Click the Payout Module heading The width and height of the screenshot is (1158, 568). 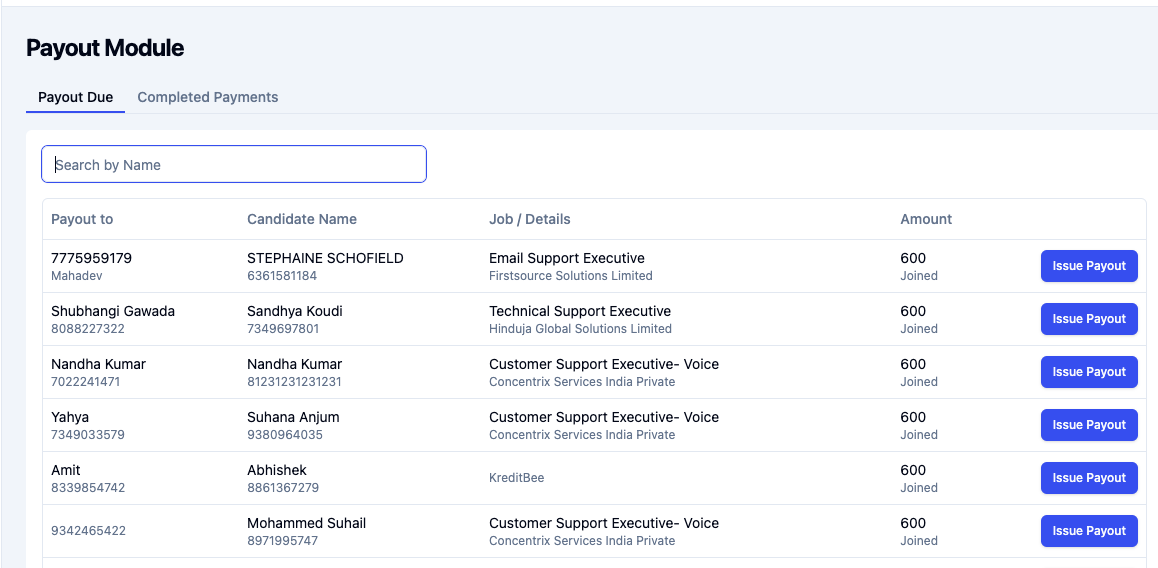pyautogui.click(x=105, y=48)
